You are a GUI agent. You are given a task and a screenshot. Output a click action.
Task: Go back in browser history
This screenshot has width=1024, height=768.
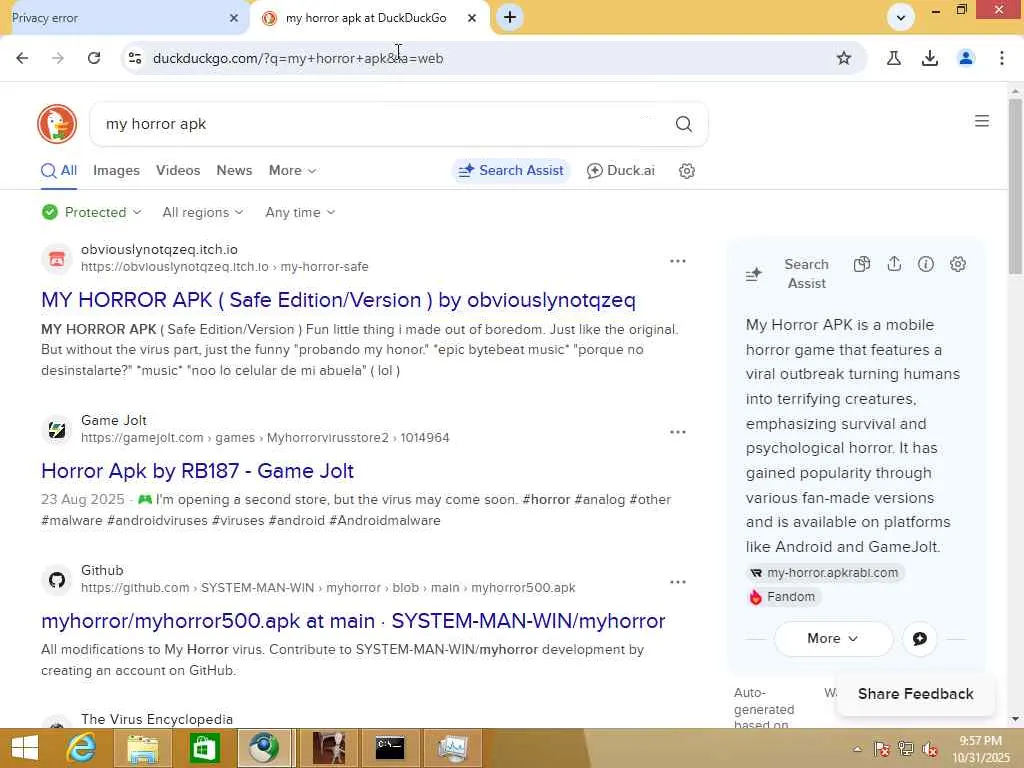click(x=22, y=58)
